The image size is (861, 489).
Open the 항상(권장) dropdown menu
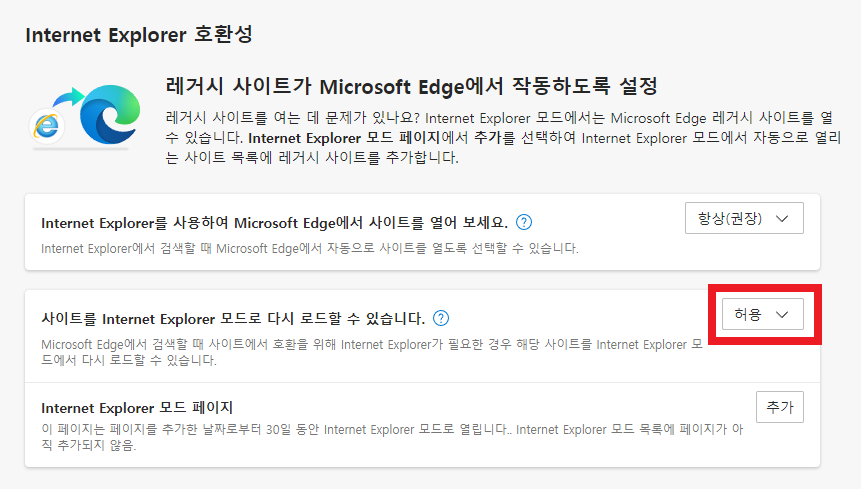744,218
